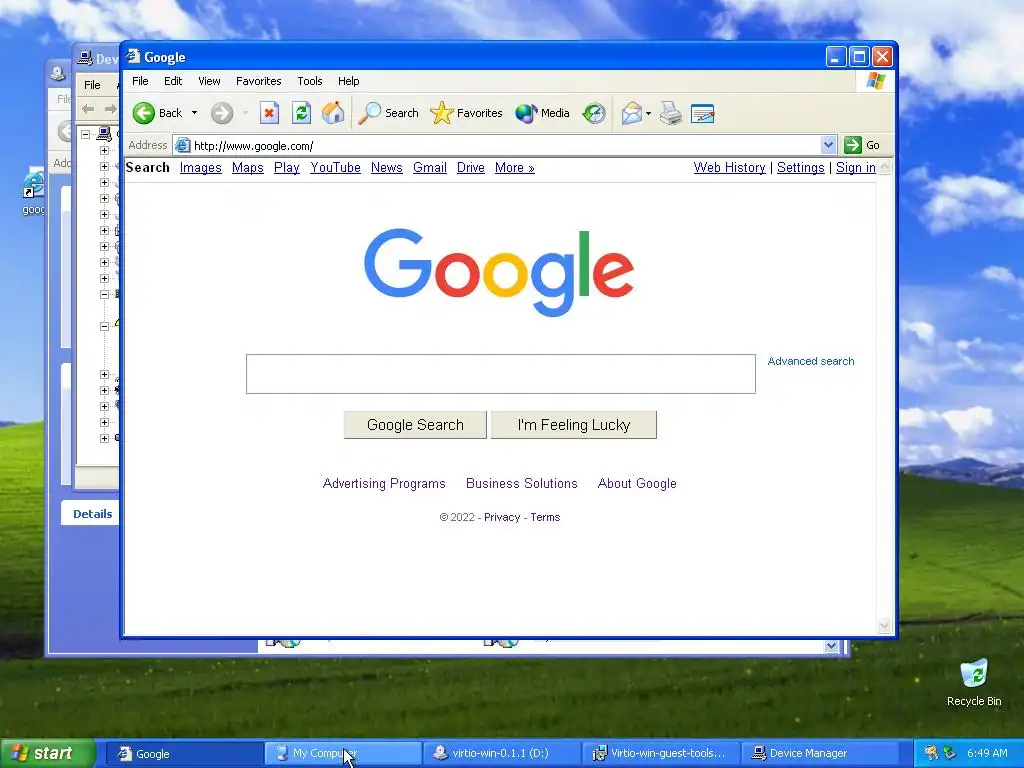Expand the first device category in Device Manager
This screenshot has height=768, width=1024.
coord(104,150)
